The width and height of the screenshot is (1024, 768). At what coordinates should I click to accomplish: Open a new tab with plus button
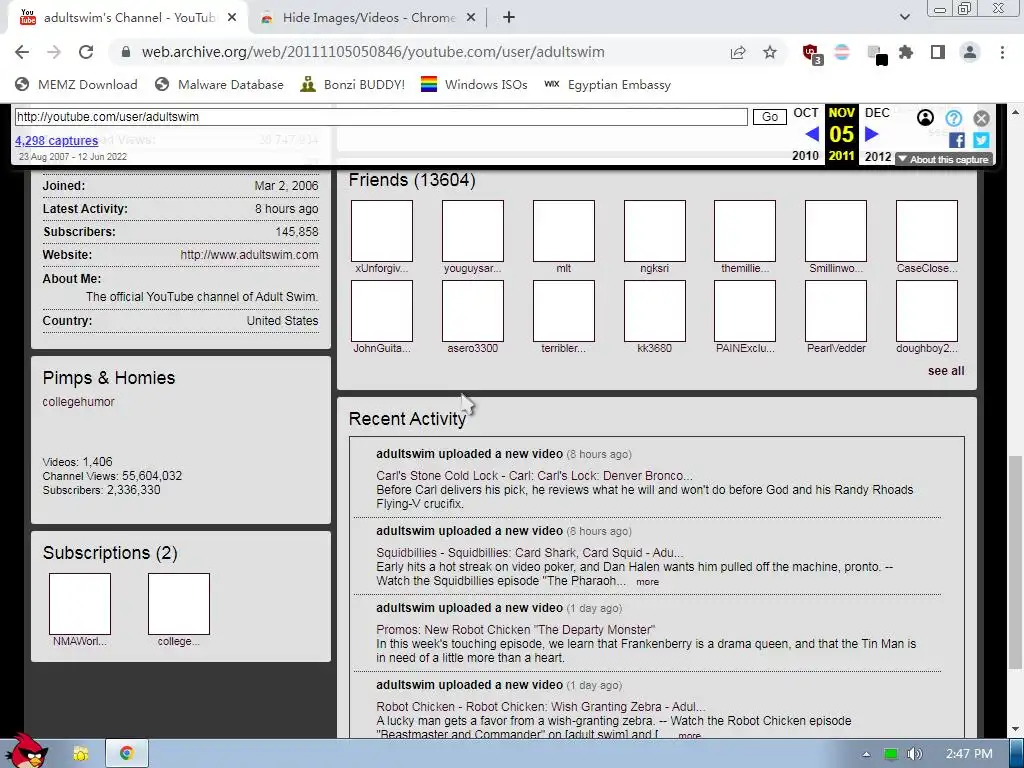coord(509,18)
